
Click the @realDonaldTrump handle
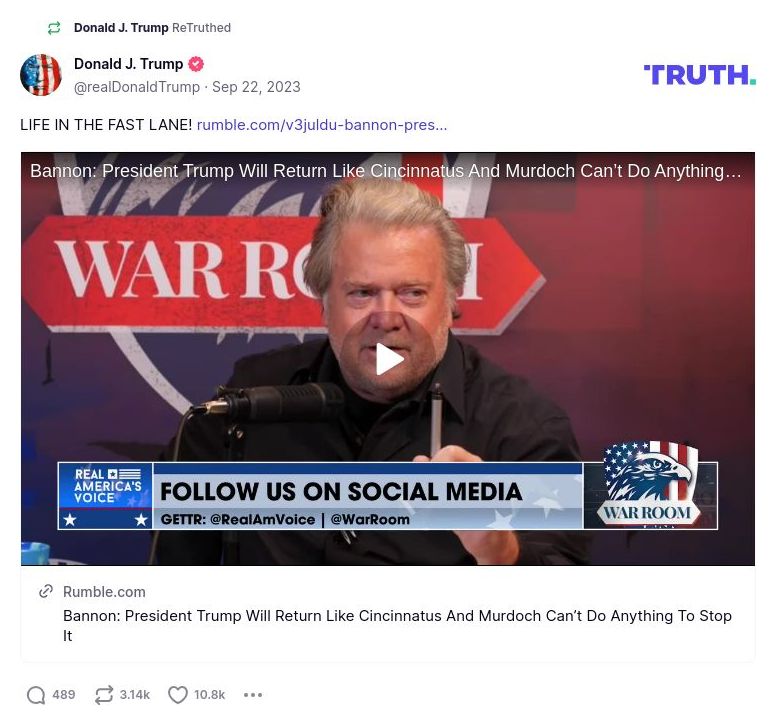pyautogui.click(x=137, y=87)
